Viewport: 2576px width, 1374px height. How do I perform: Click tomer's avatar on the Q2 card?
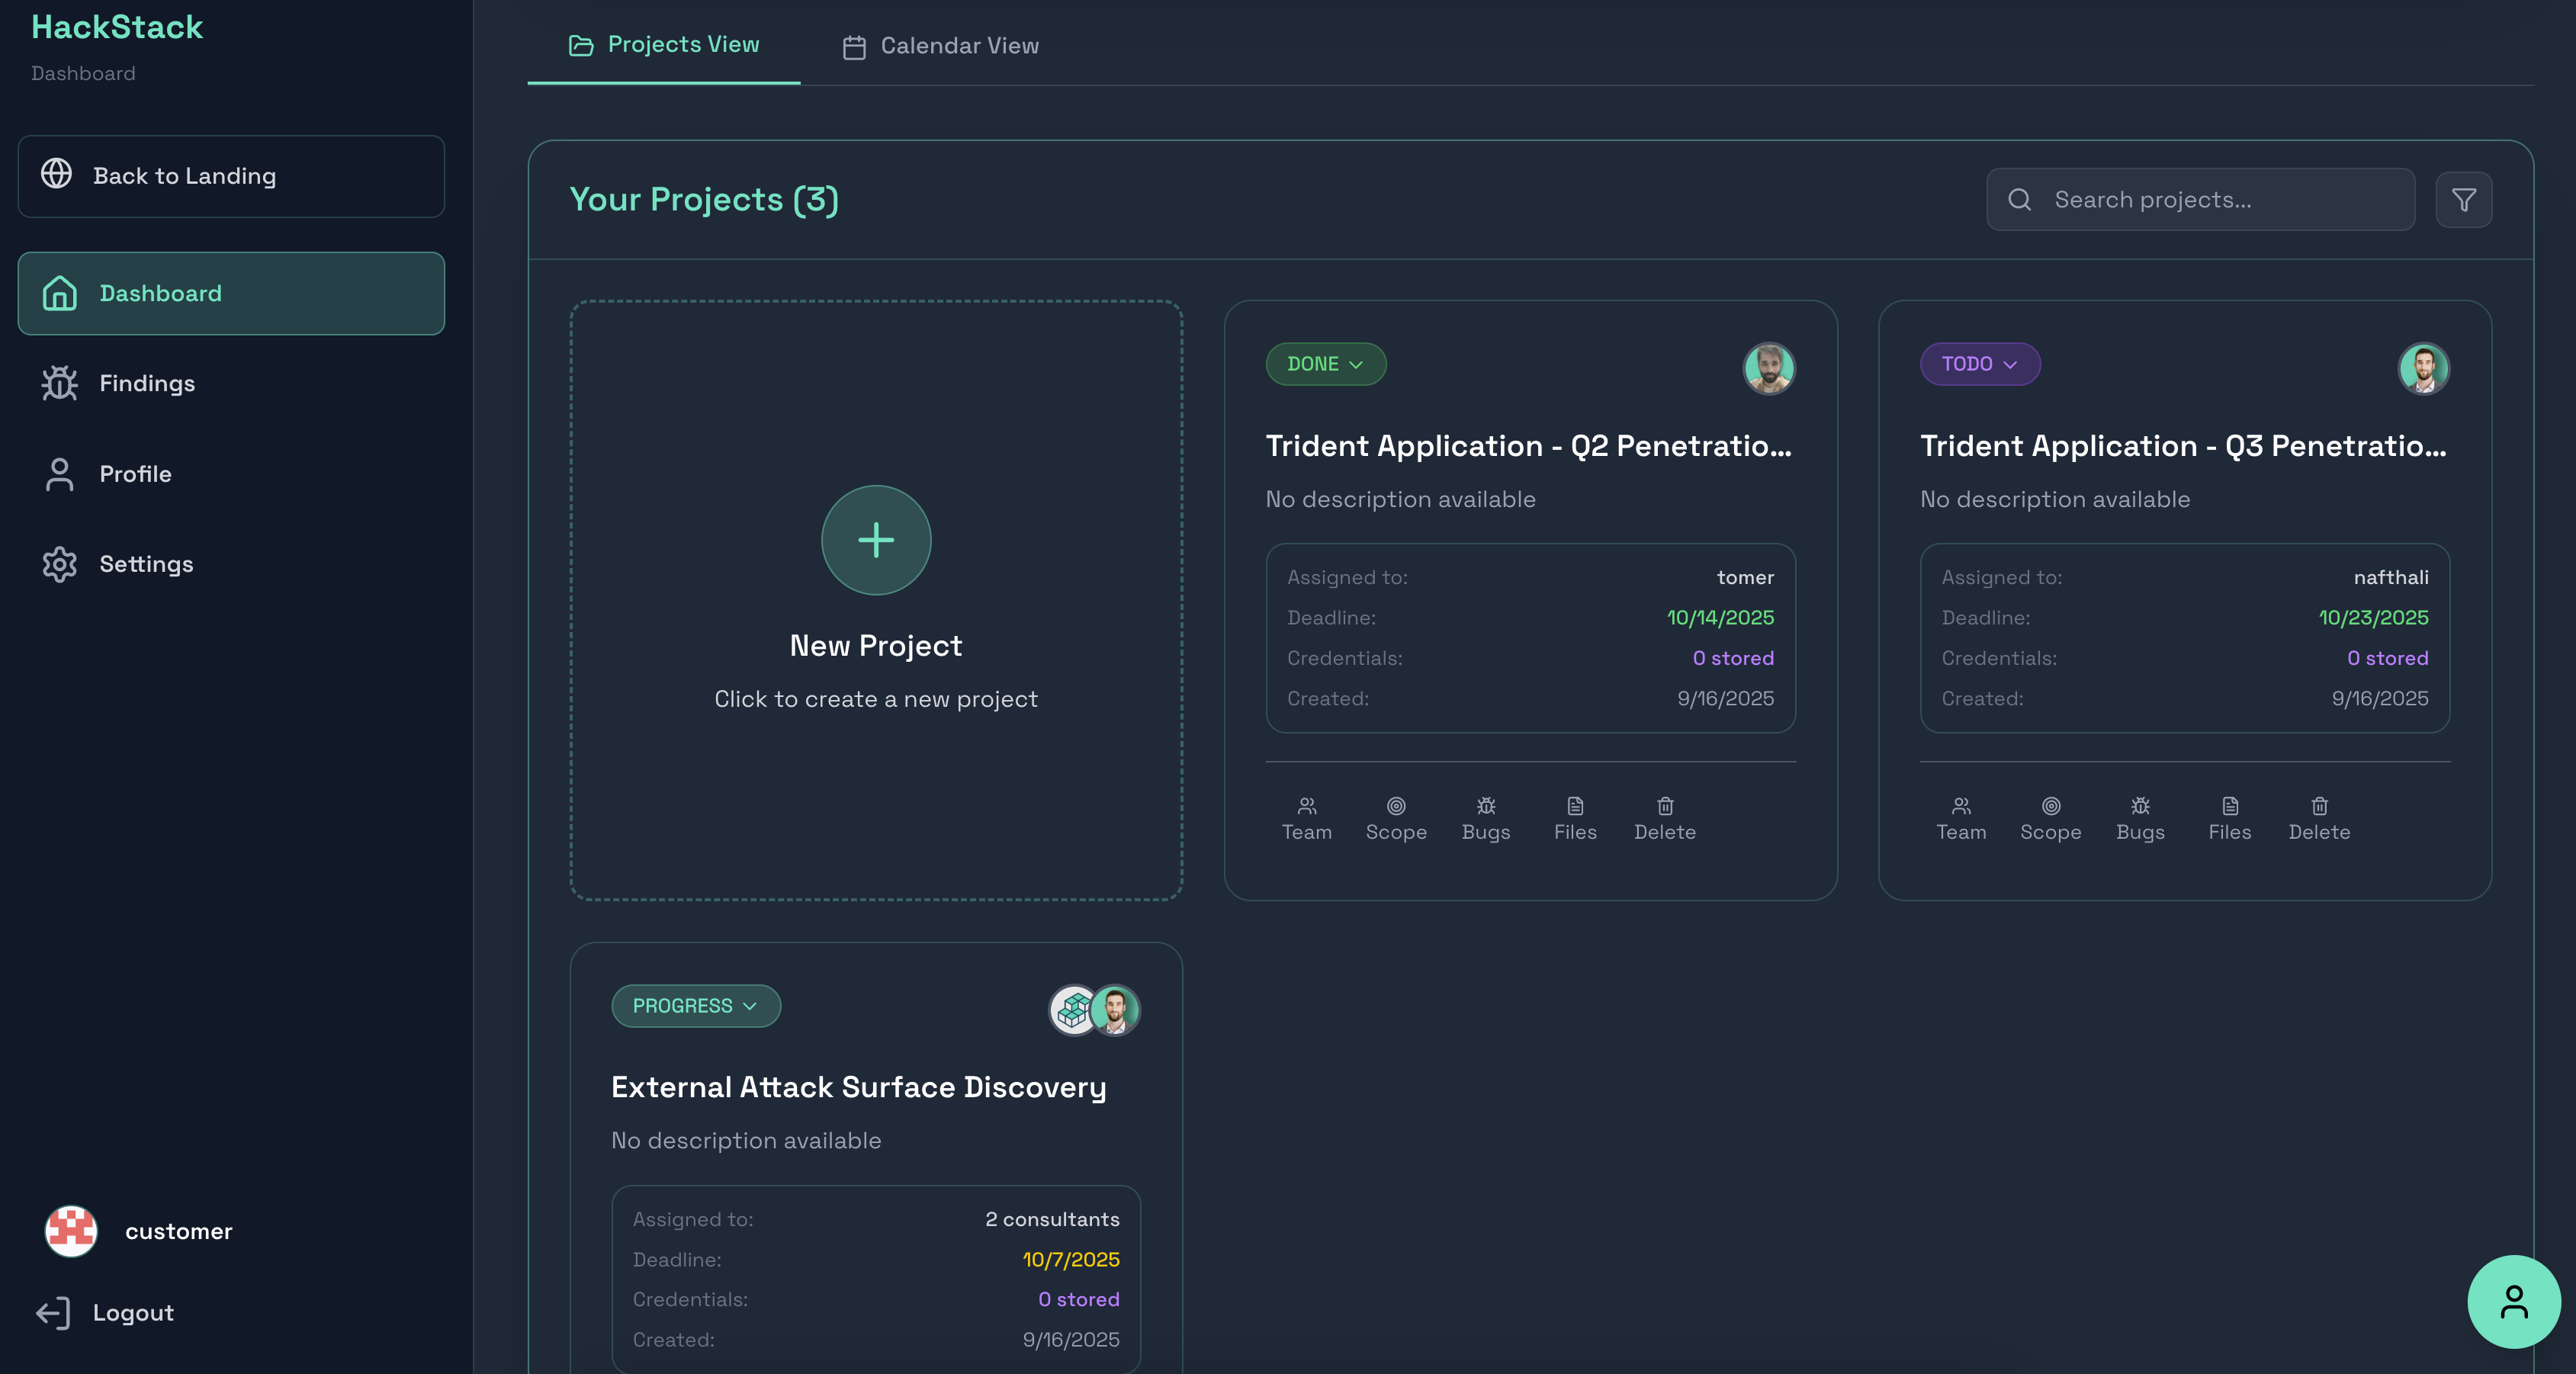(x=1769, y=368)
